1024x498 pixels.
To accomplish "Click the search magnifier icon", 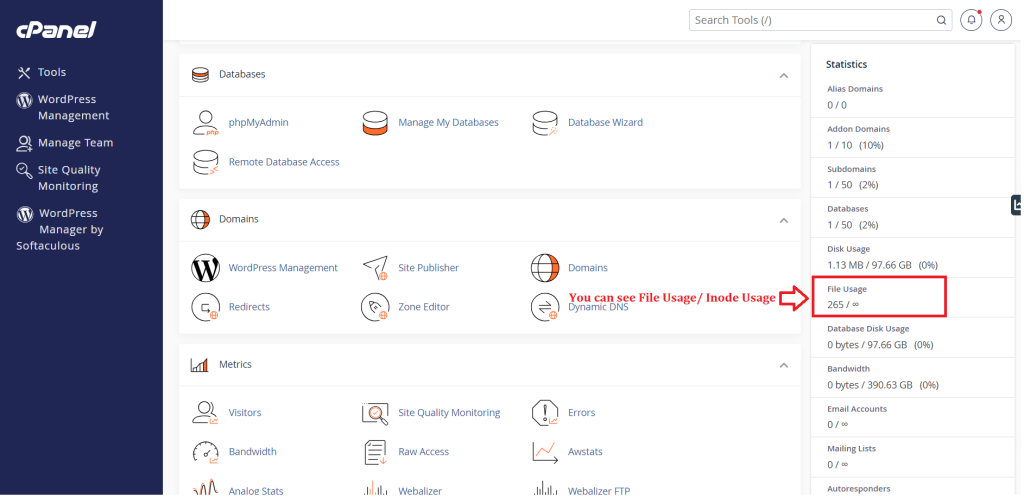I will [x=941, y=20].
